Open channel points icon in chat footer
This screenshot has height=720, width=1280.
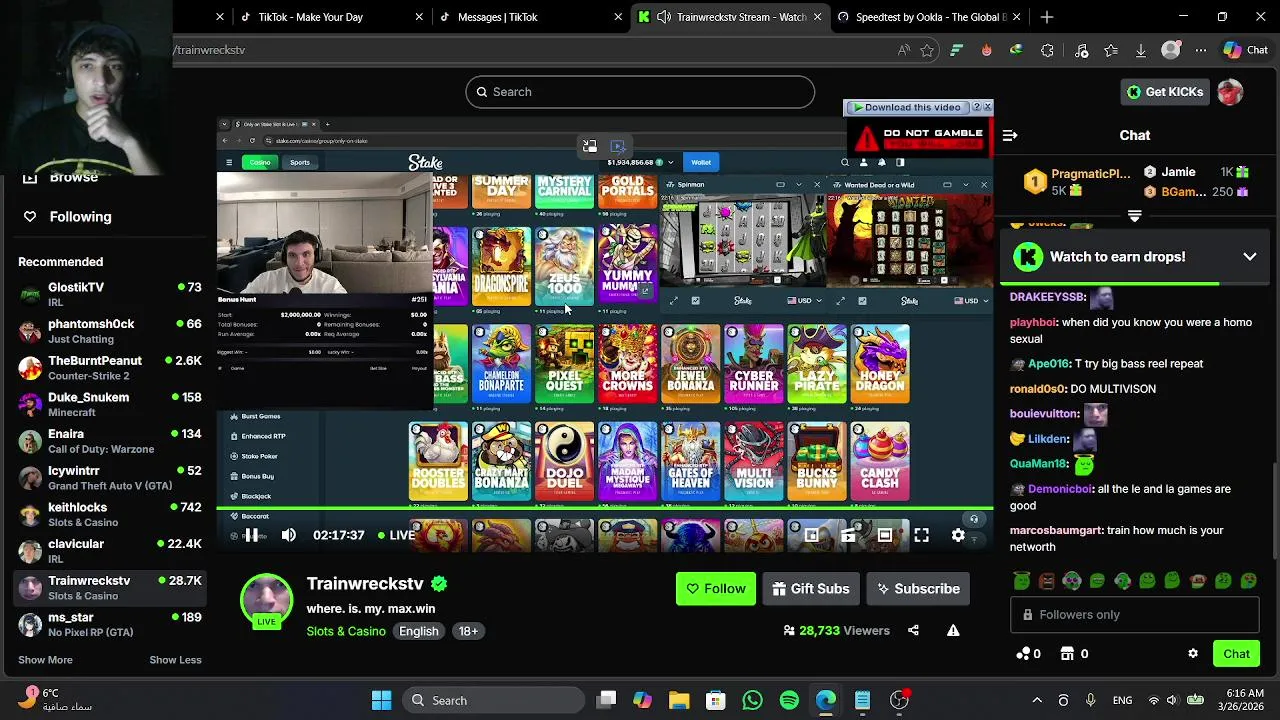[1022, 654]
